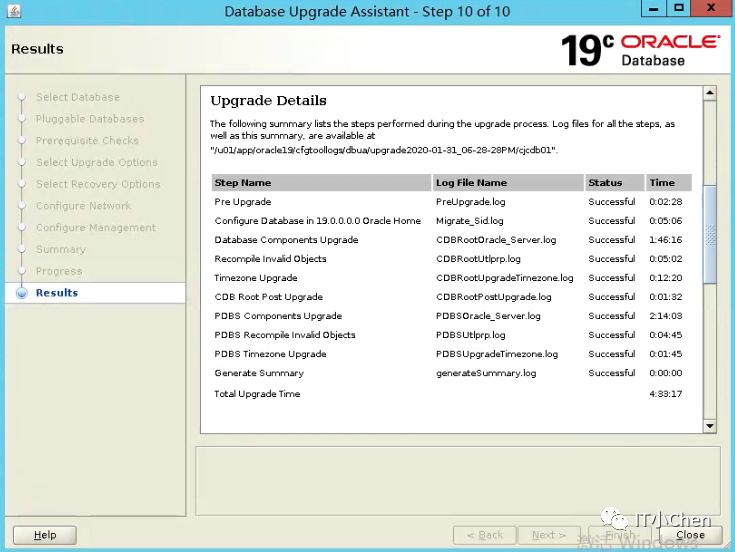
Task: Click the Time column header
Action: 669,183
